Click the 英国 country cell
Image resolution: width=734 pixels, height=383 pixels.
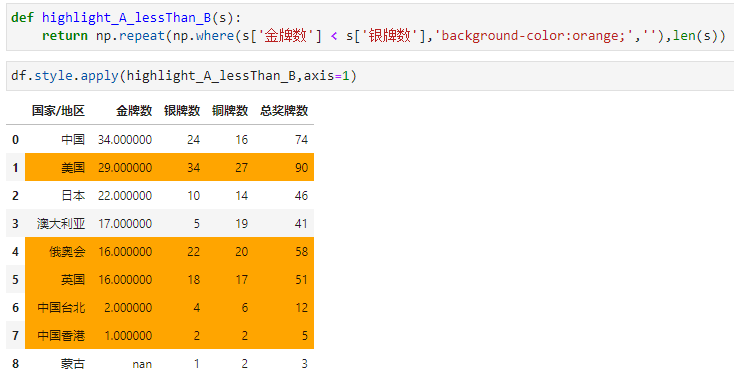(73, 280)
